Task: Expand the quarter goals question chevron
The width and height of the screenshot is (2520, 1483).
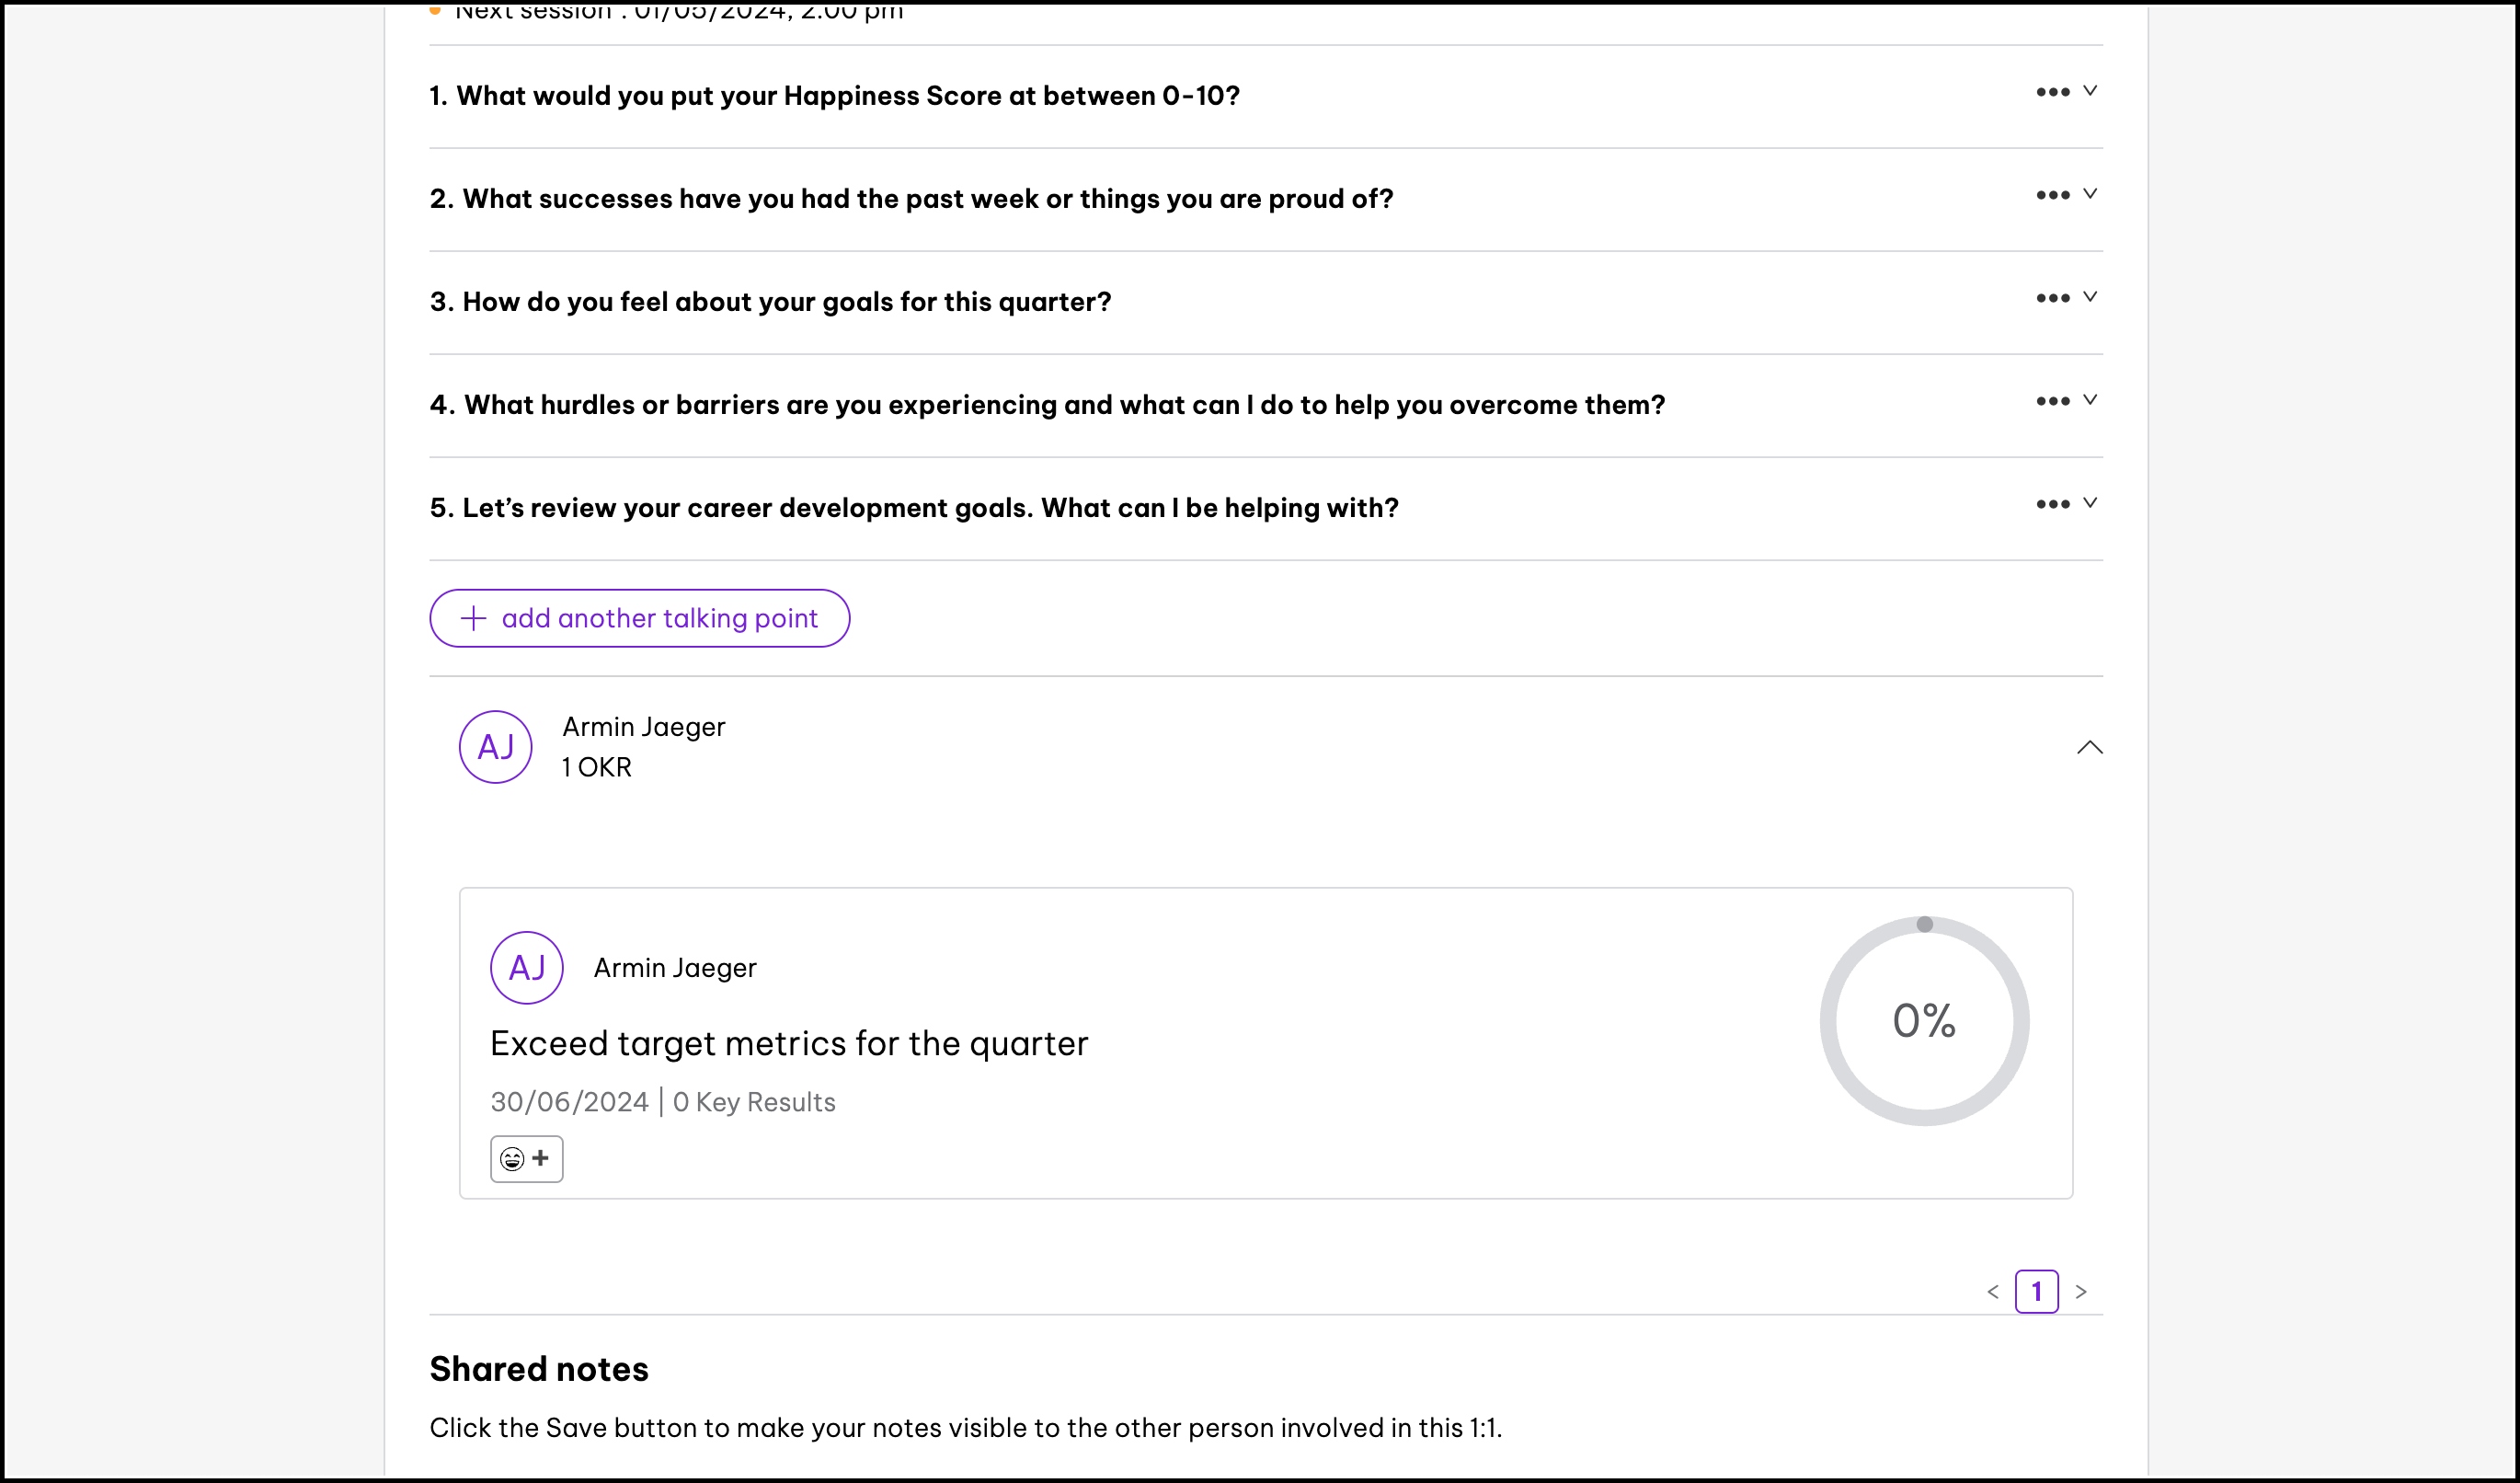Action: coord(2090,297)
